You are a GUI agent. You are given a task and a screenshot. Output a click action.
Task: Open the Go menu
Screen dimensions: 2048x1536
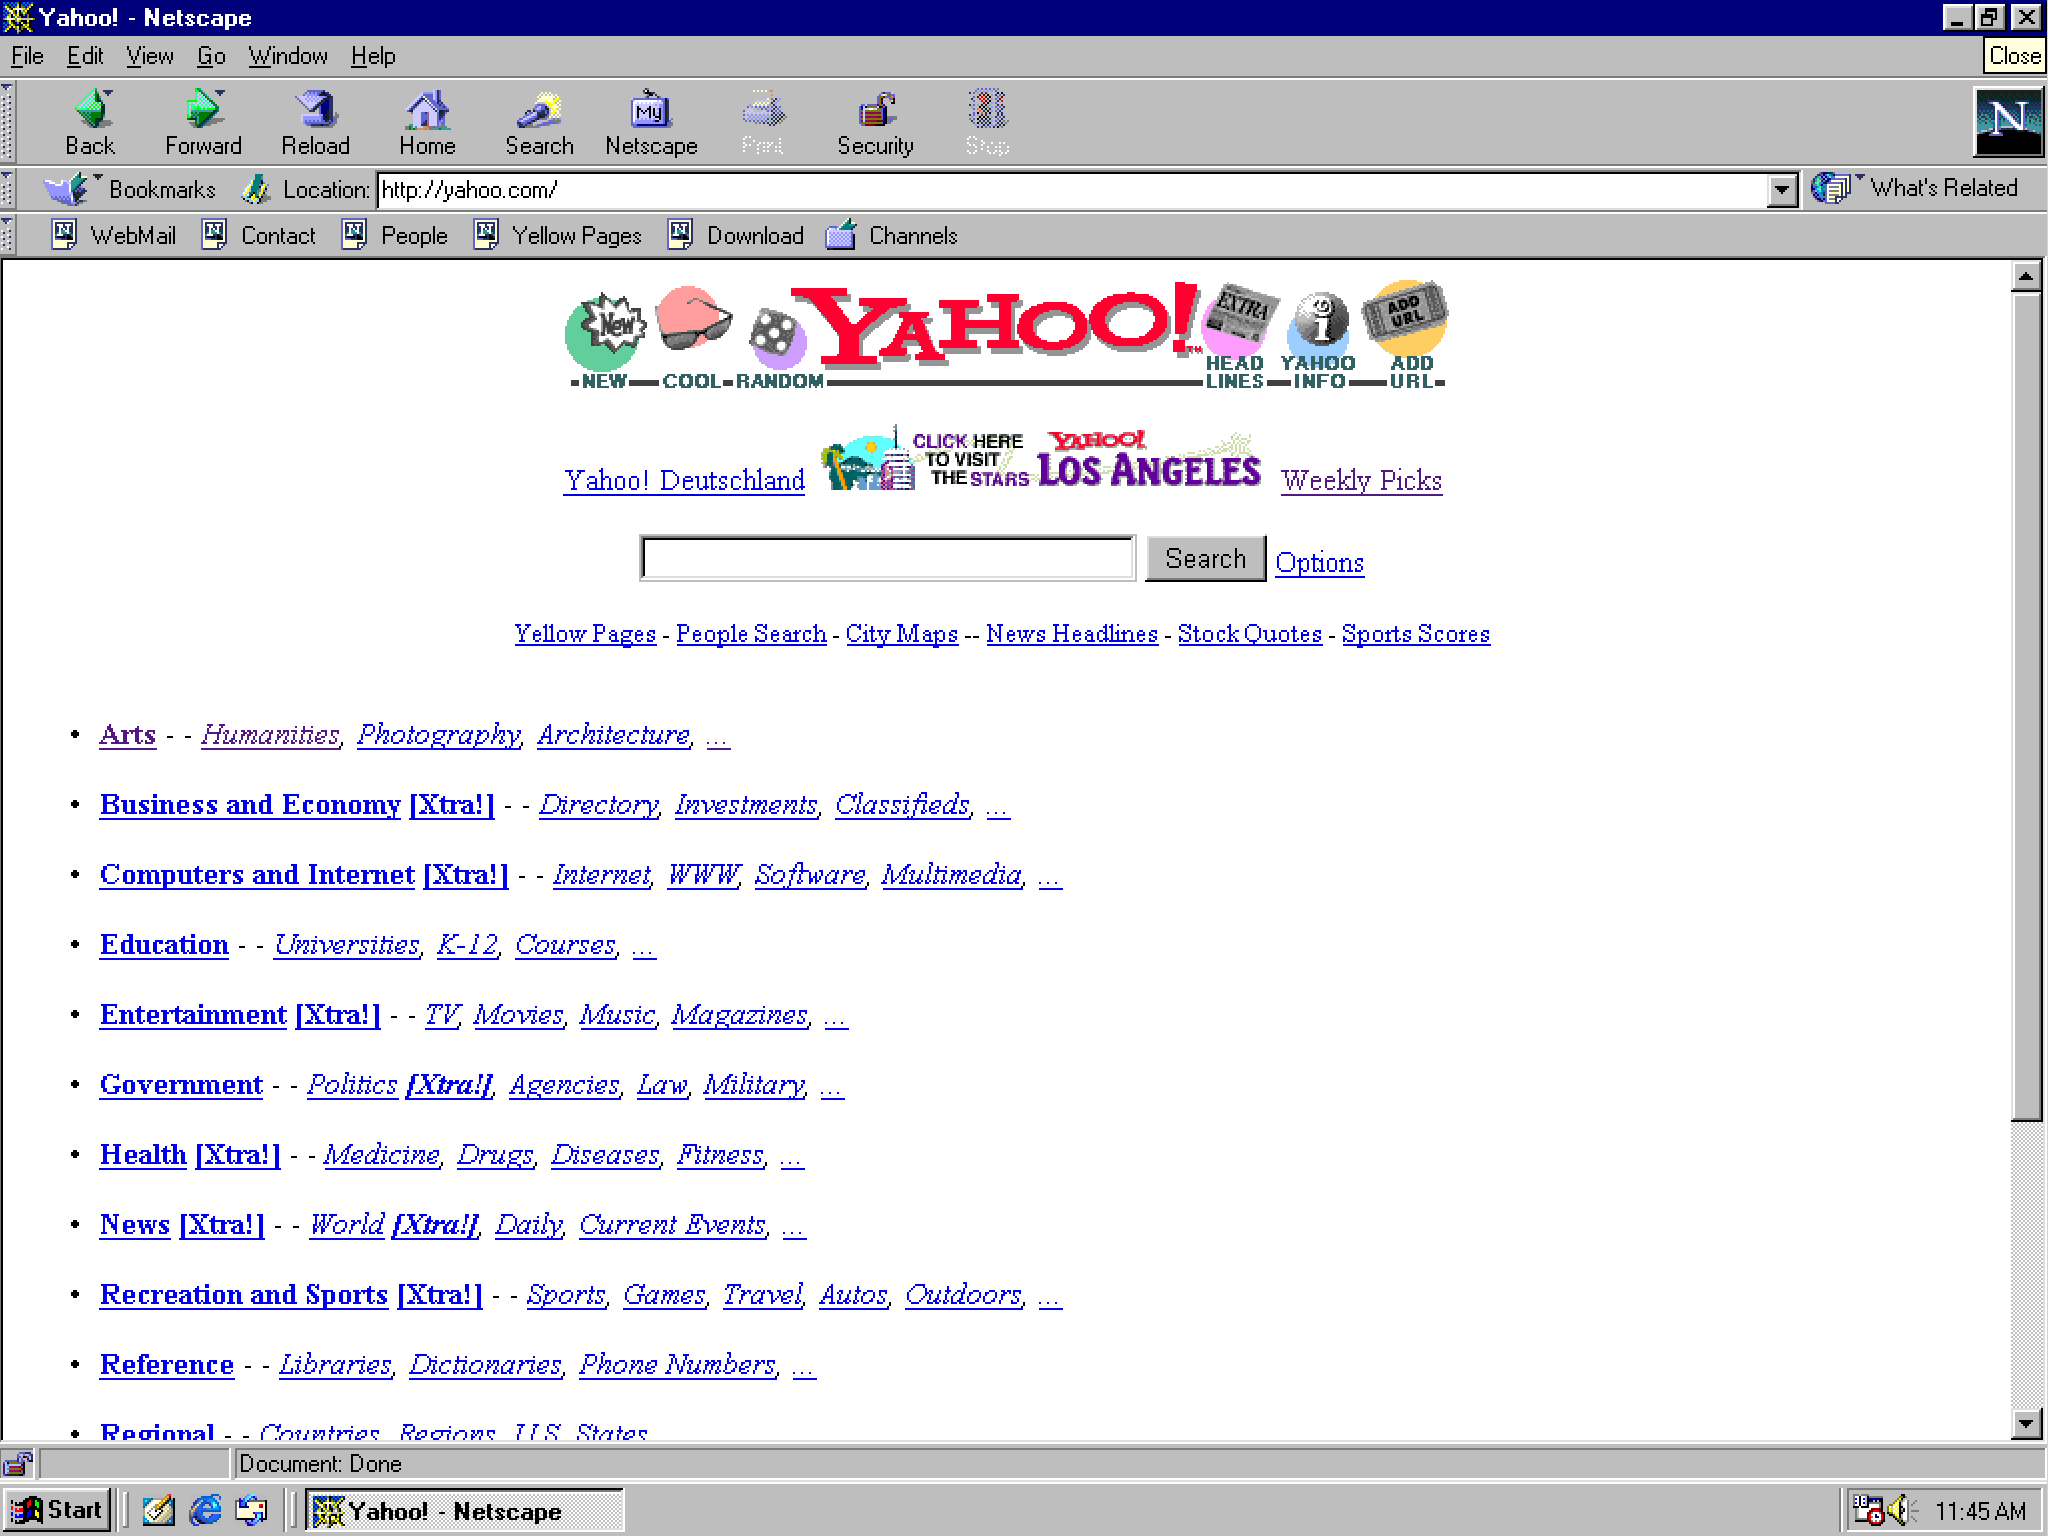click(x=211, y=56)
